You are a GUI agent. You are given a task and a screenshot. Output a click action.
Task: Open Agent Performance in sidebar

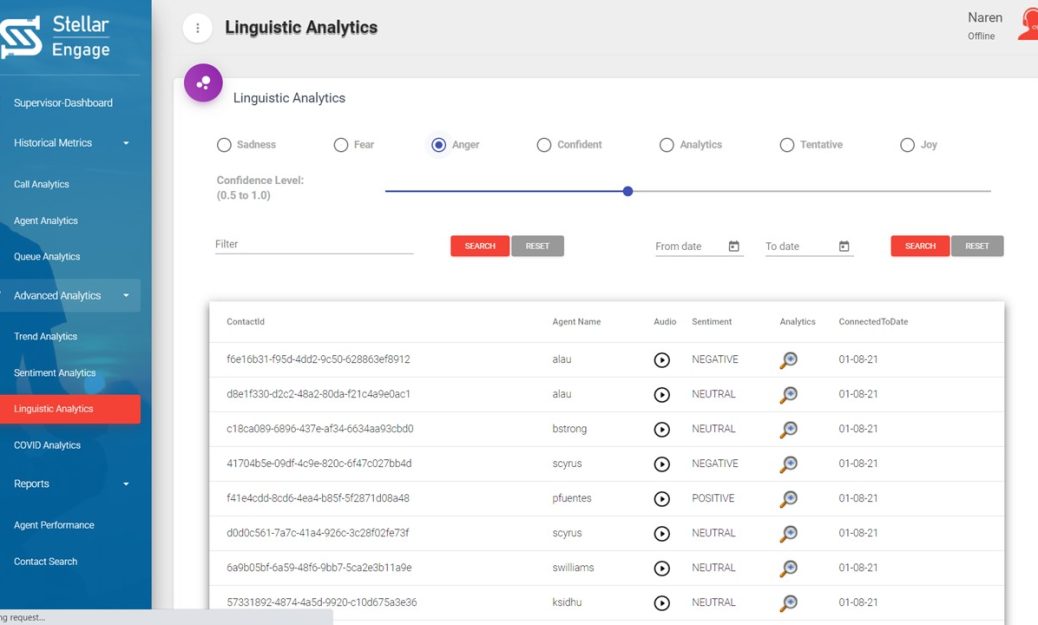pos(54,525)
